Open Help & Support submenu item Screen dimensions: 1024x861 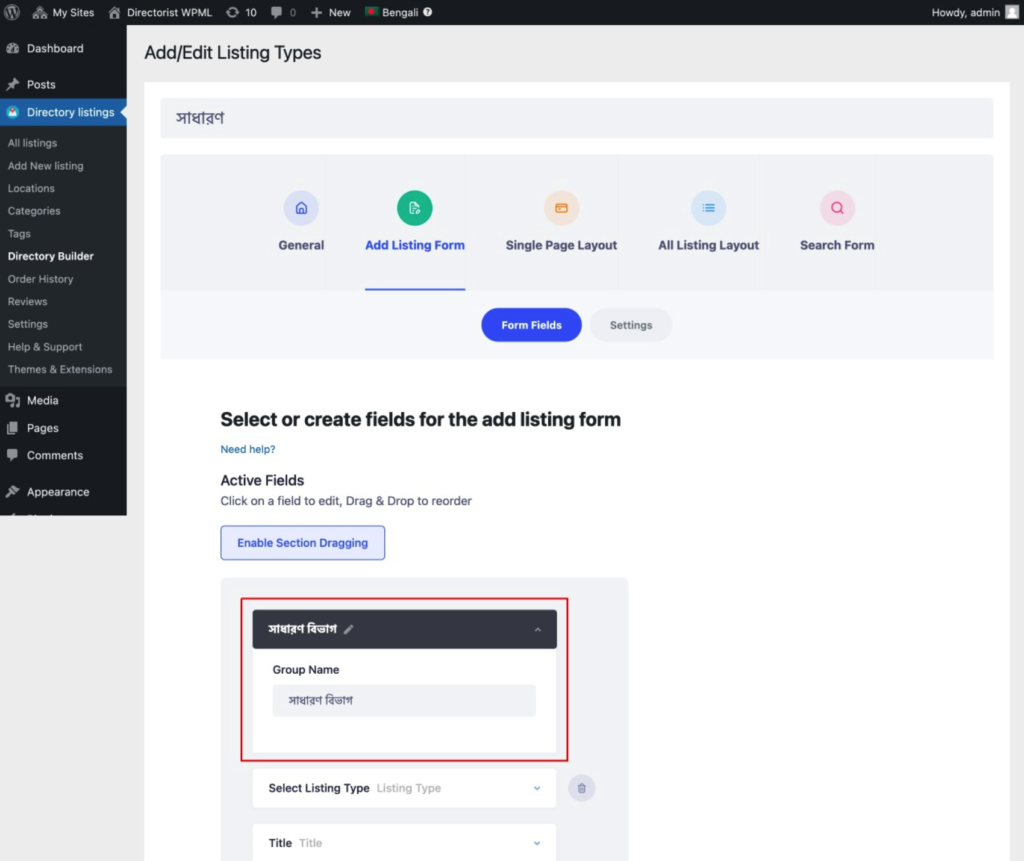(45, 347)
